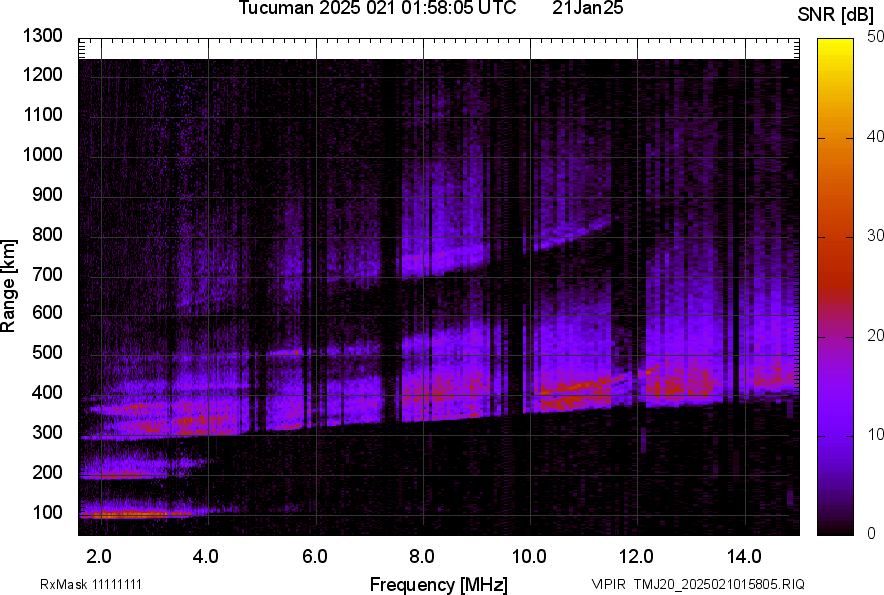This screenshot has width=884, height=595.
Task: Click the 'RxMask 11111111' footer text
Action: [91, 584]
